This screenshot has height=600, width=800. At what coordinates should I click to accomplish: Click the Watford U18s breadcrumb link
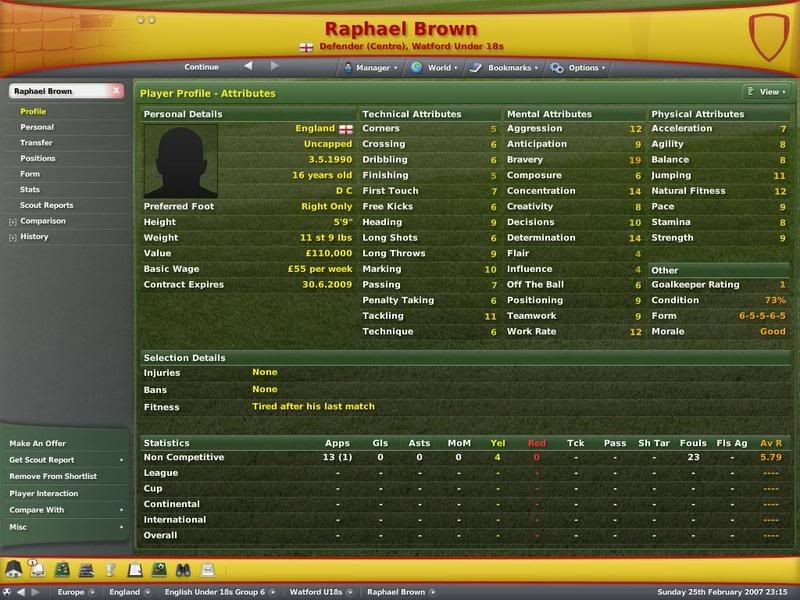click(x=316, y=592)
